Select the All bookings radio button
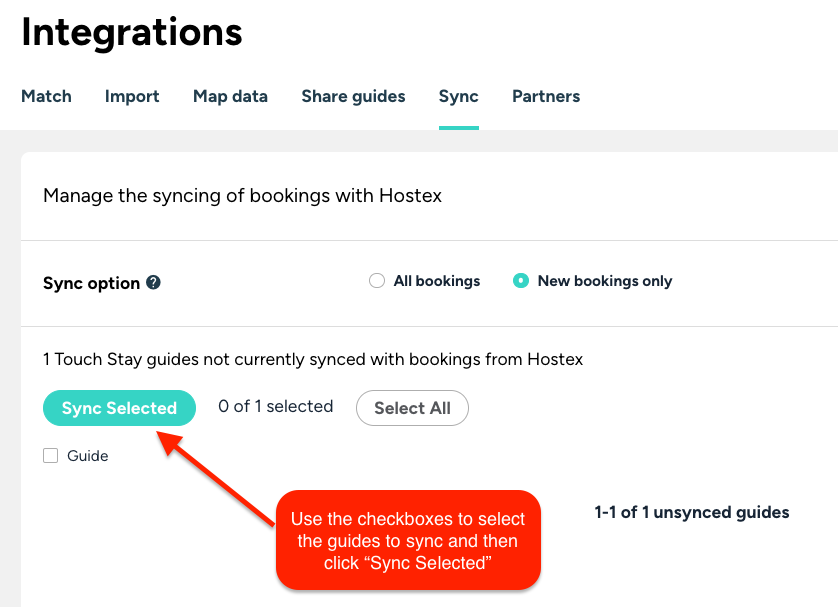Image resolution: width=838 pixels, height=607 pixels. click(x=377, y=281)
